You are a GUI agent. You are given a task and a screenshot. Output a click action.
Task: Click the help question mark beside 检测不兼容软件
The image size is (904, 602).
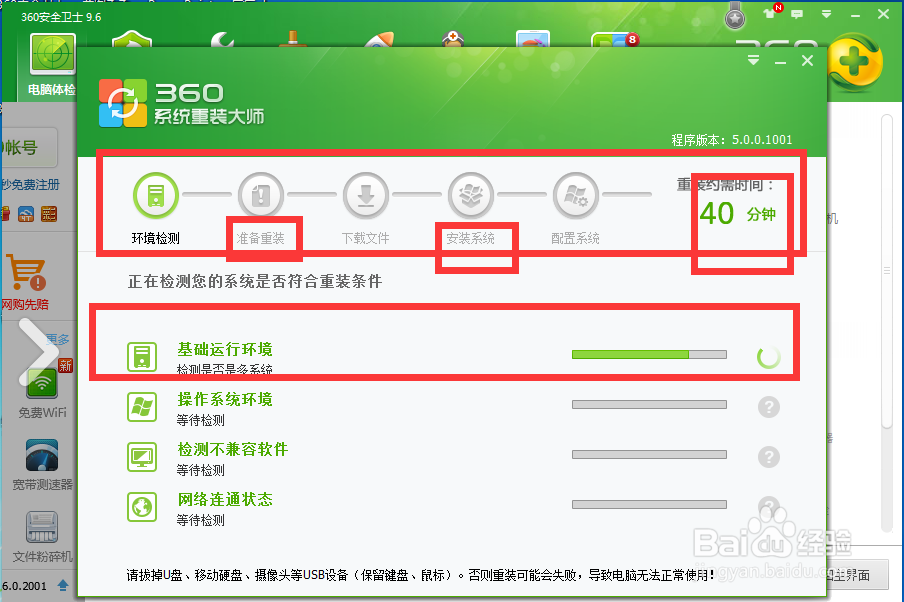[768, 457]
